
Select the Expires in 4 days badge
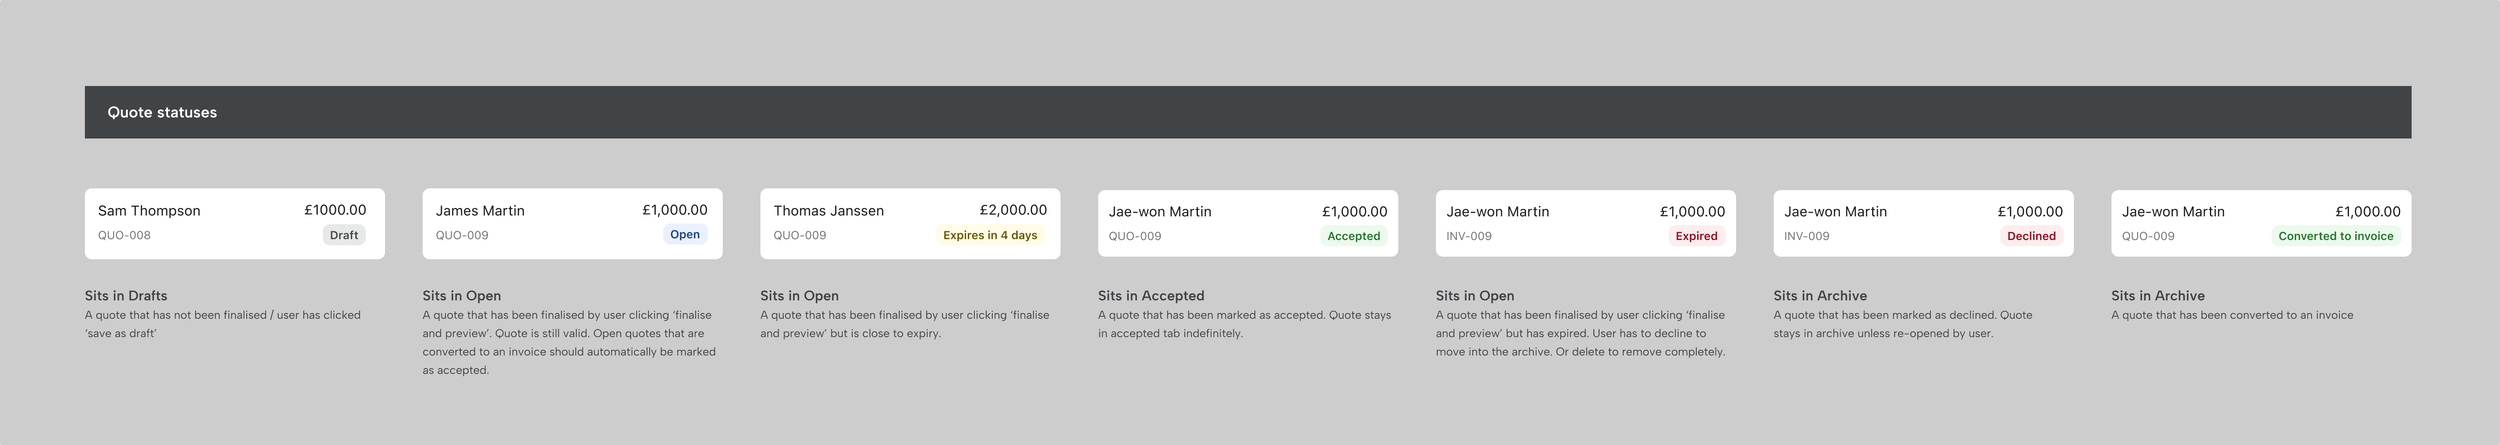[990, 235]
